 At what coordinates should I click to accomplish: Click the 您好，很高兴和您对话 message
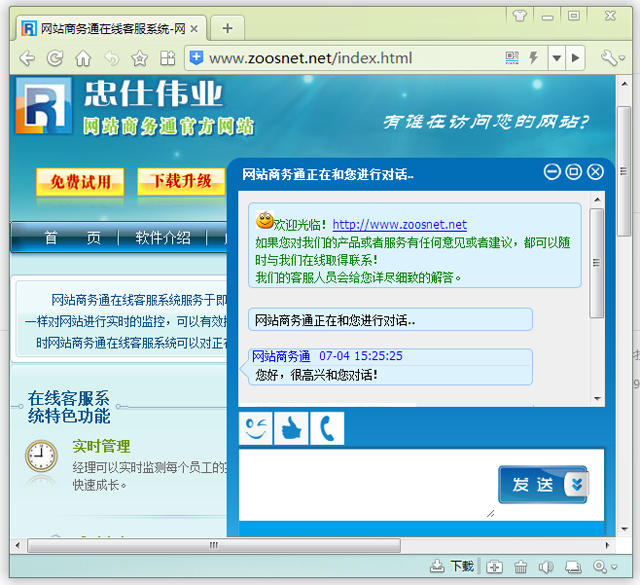pos(316,375)
